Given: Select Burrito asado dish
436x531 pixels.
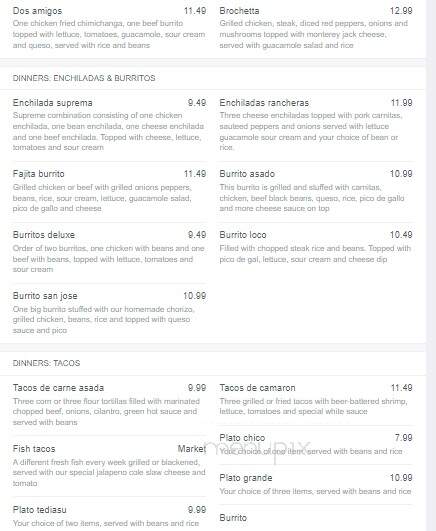Looking at the screenshot, I should [x=247, y=174].
